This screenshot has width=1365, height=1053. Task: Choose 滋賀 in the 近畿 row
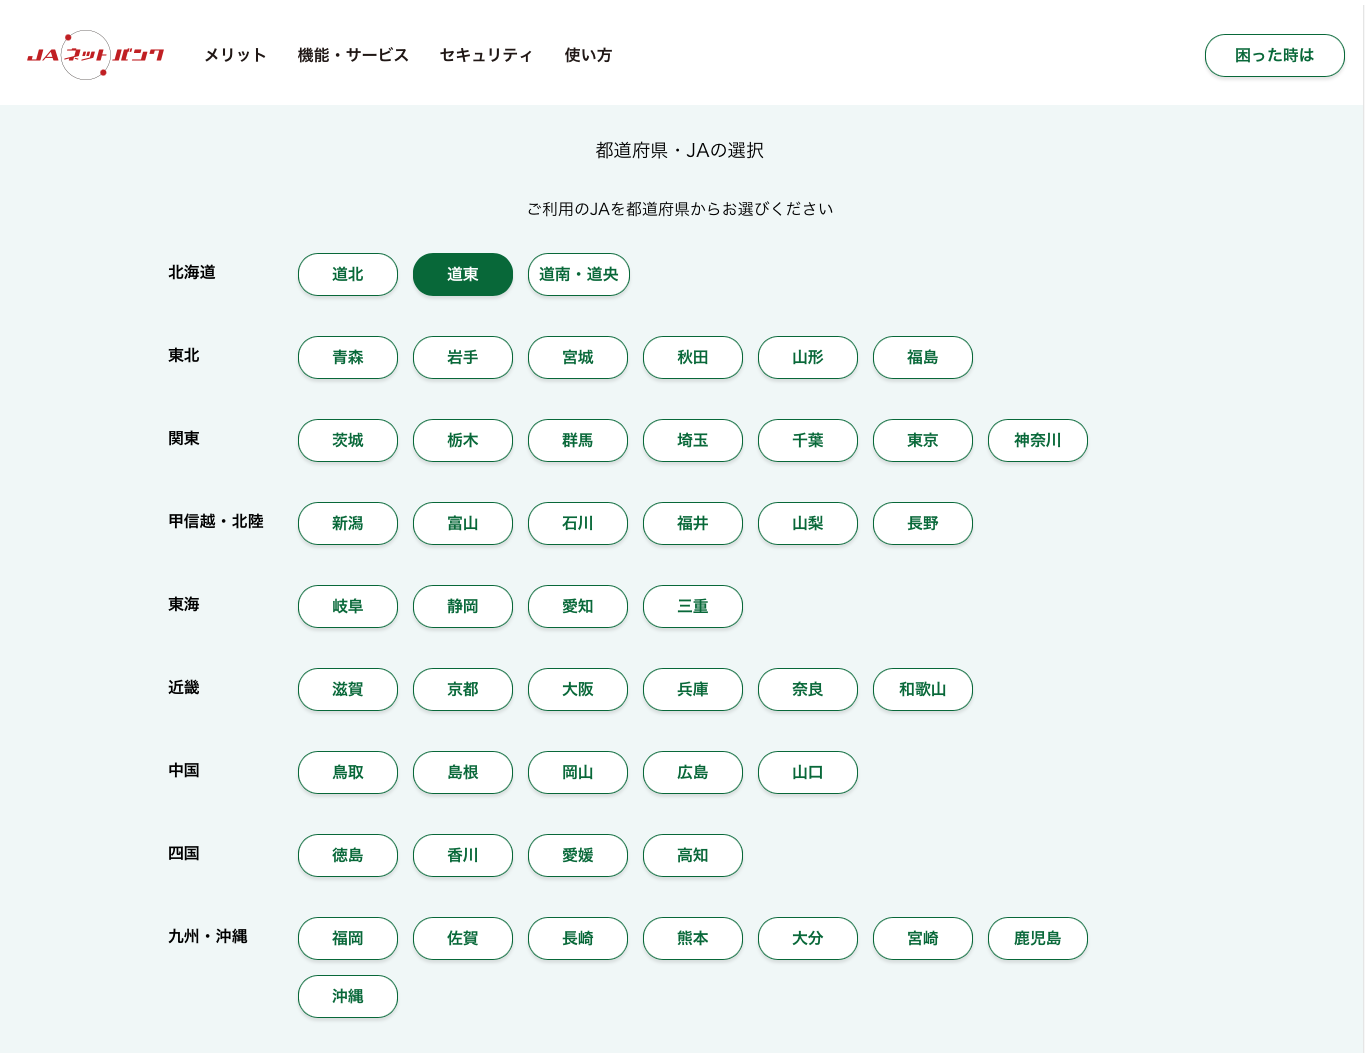pyautogui.click(x=348, y=689)
